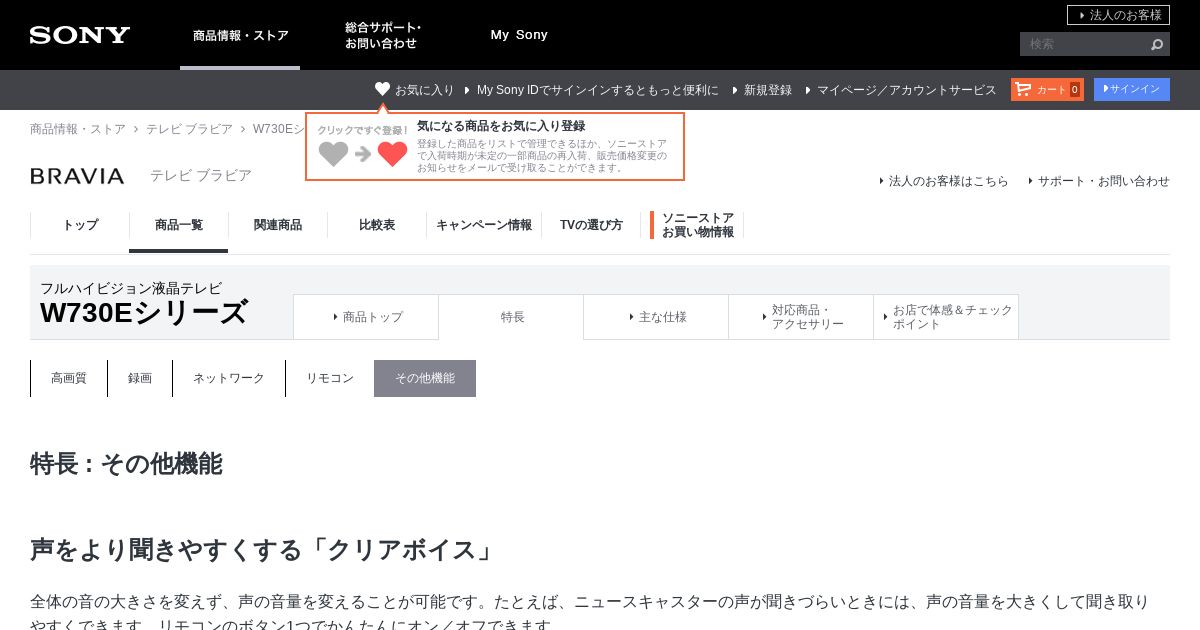Go to 商品トップ product tab
Image resolution: width=1200 pixels, height=630 pixels.
point(366,317)
